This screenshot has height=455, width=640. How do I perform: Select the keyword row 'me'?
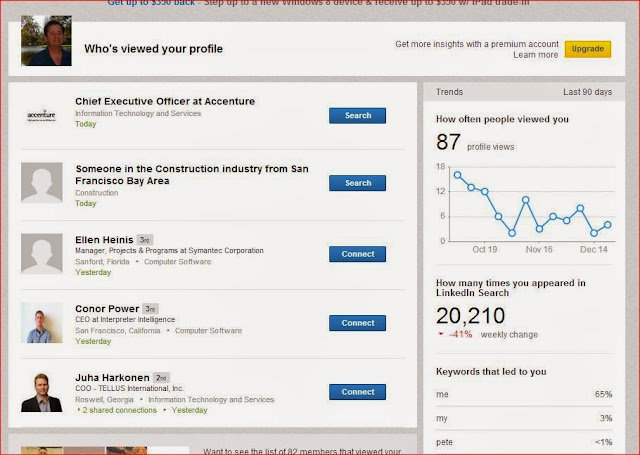point(524,395)
